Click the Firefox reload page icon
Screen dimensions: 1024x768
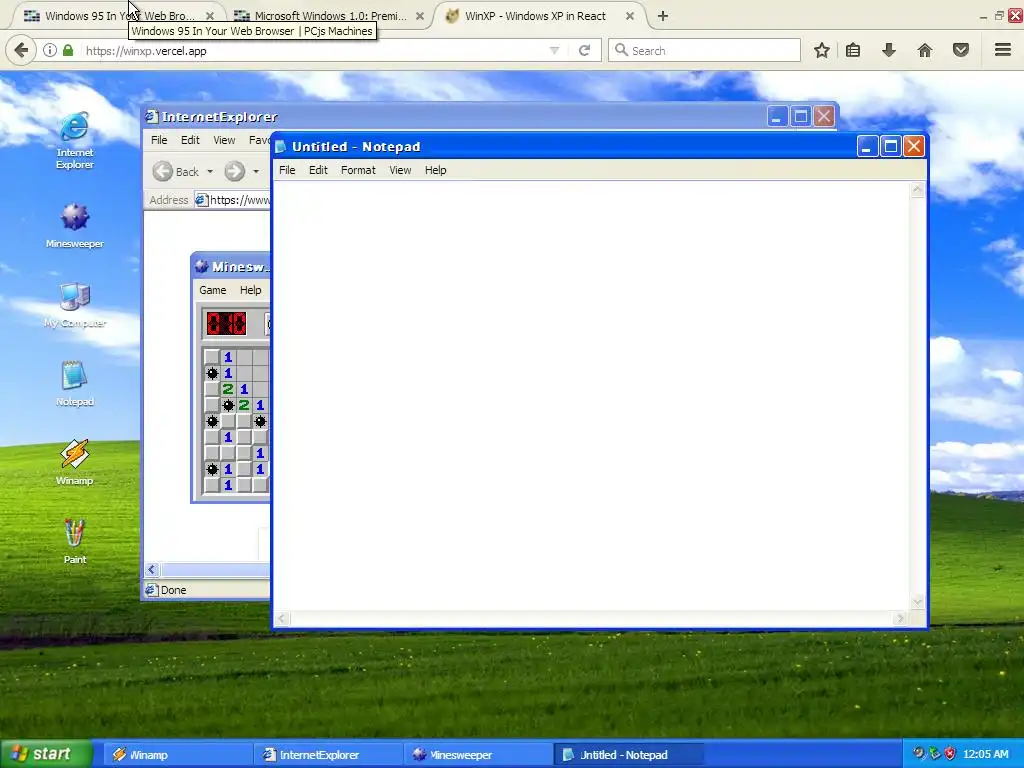584,50
